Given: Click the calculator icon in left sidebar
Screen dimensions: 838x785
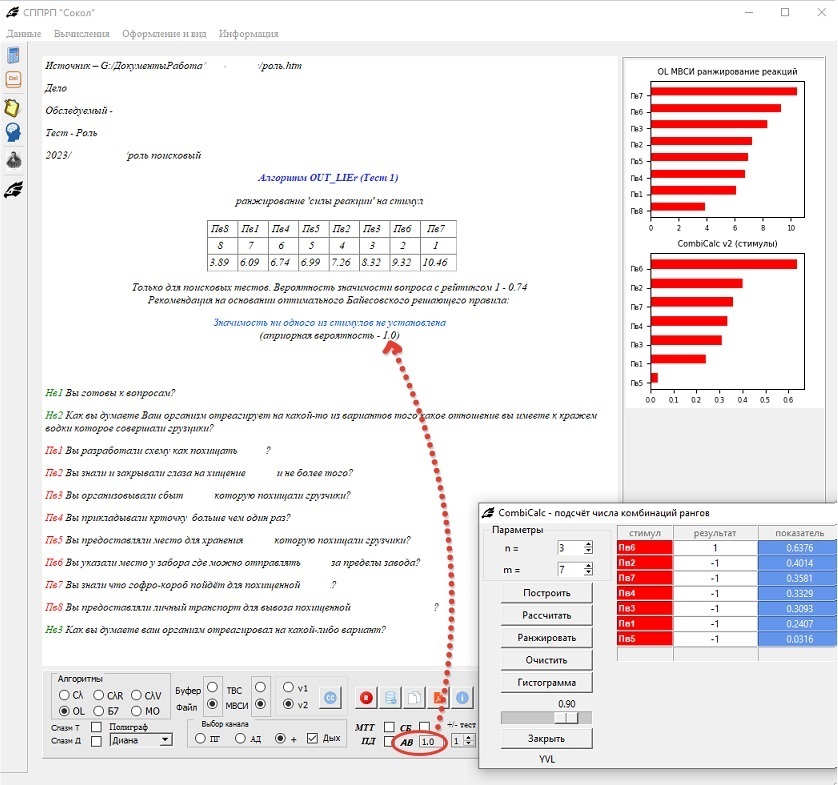Looking at the screenshot, I should pos(14,55).
